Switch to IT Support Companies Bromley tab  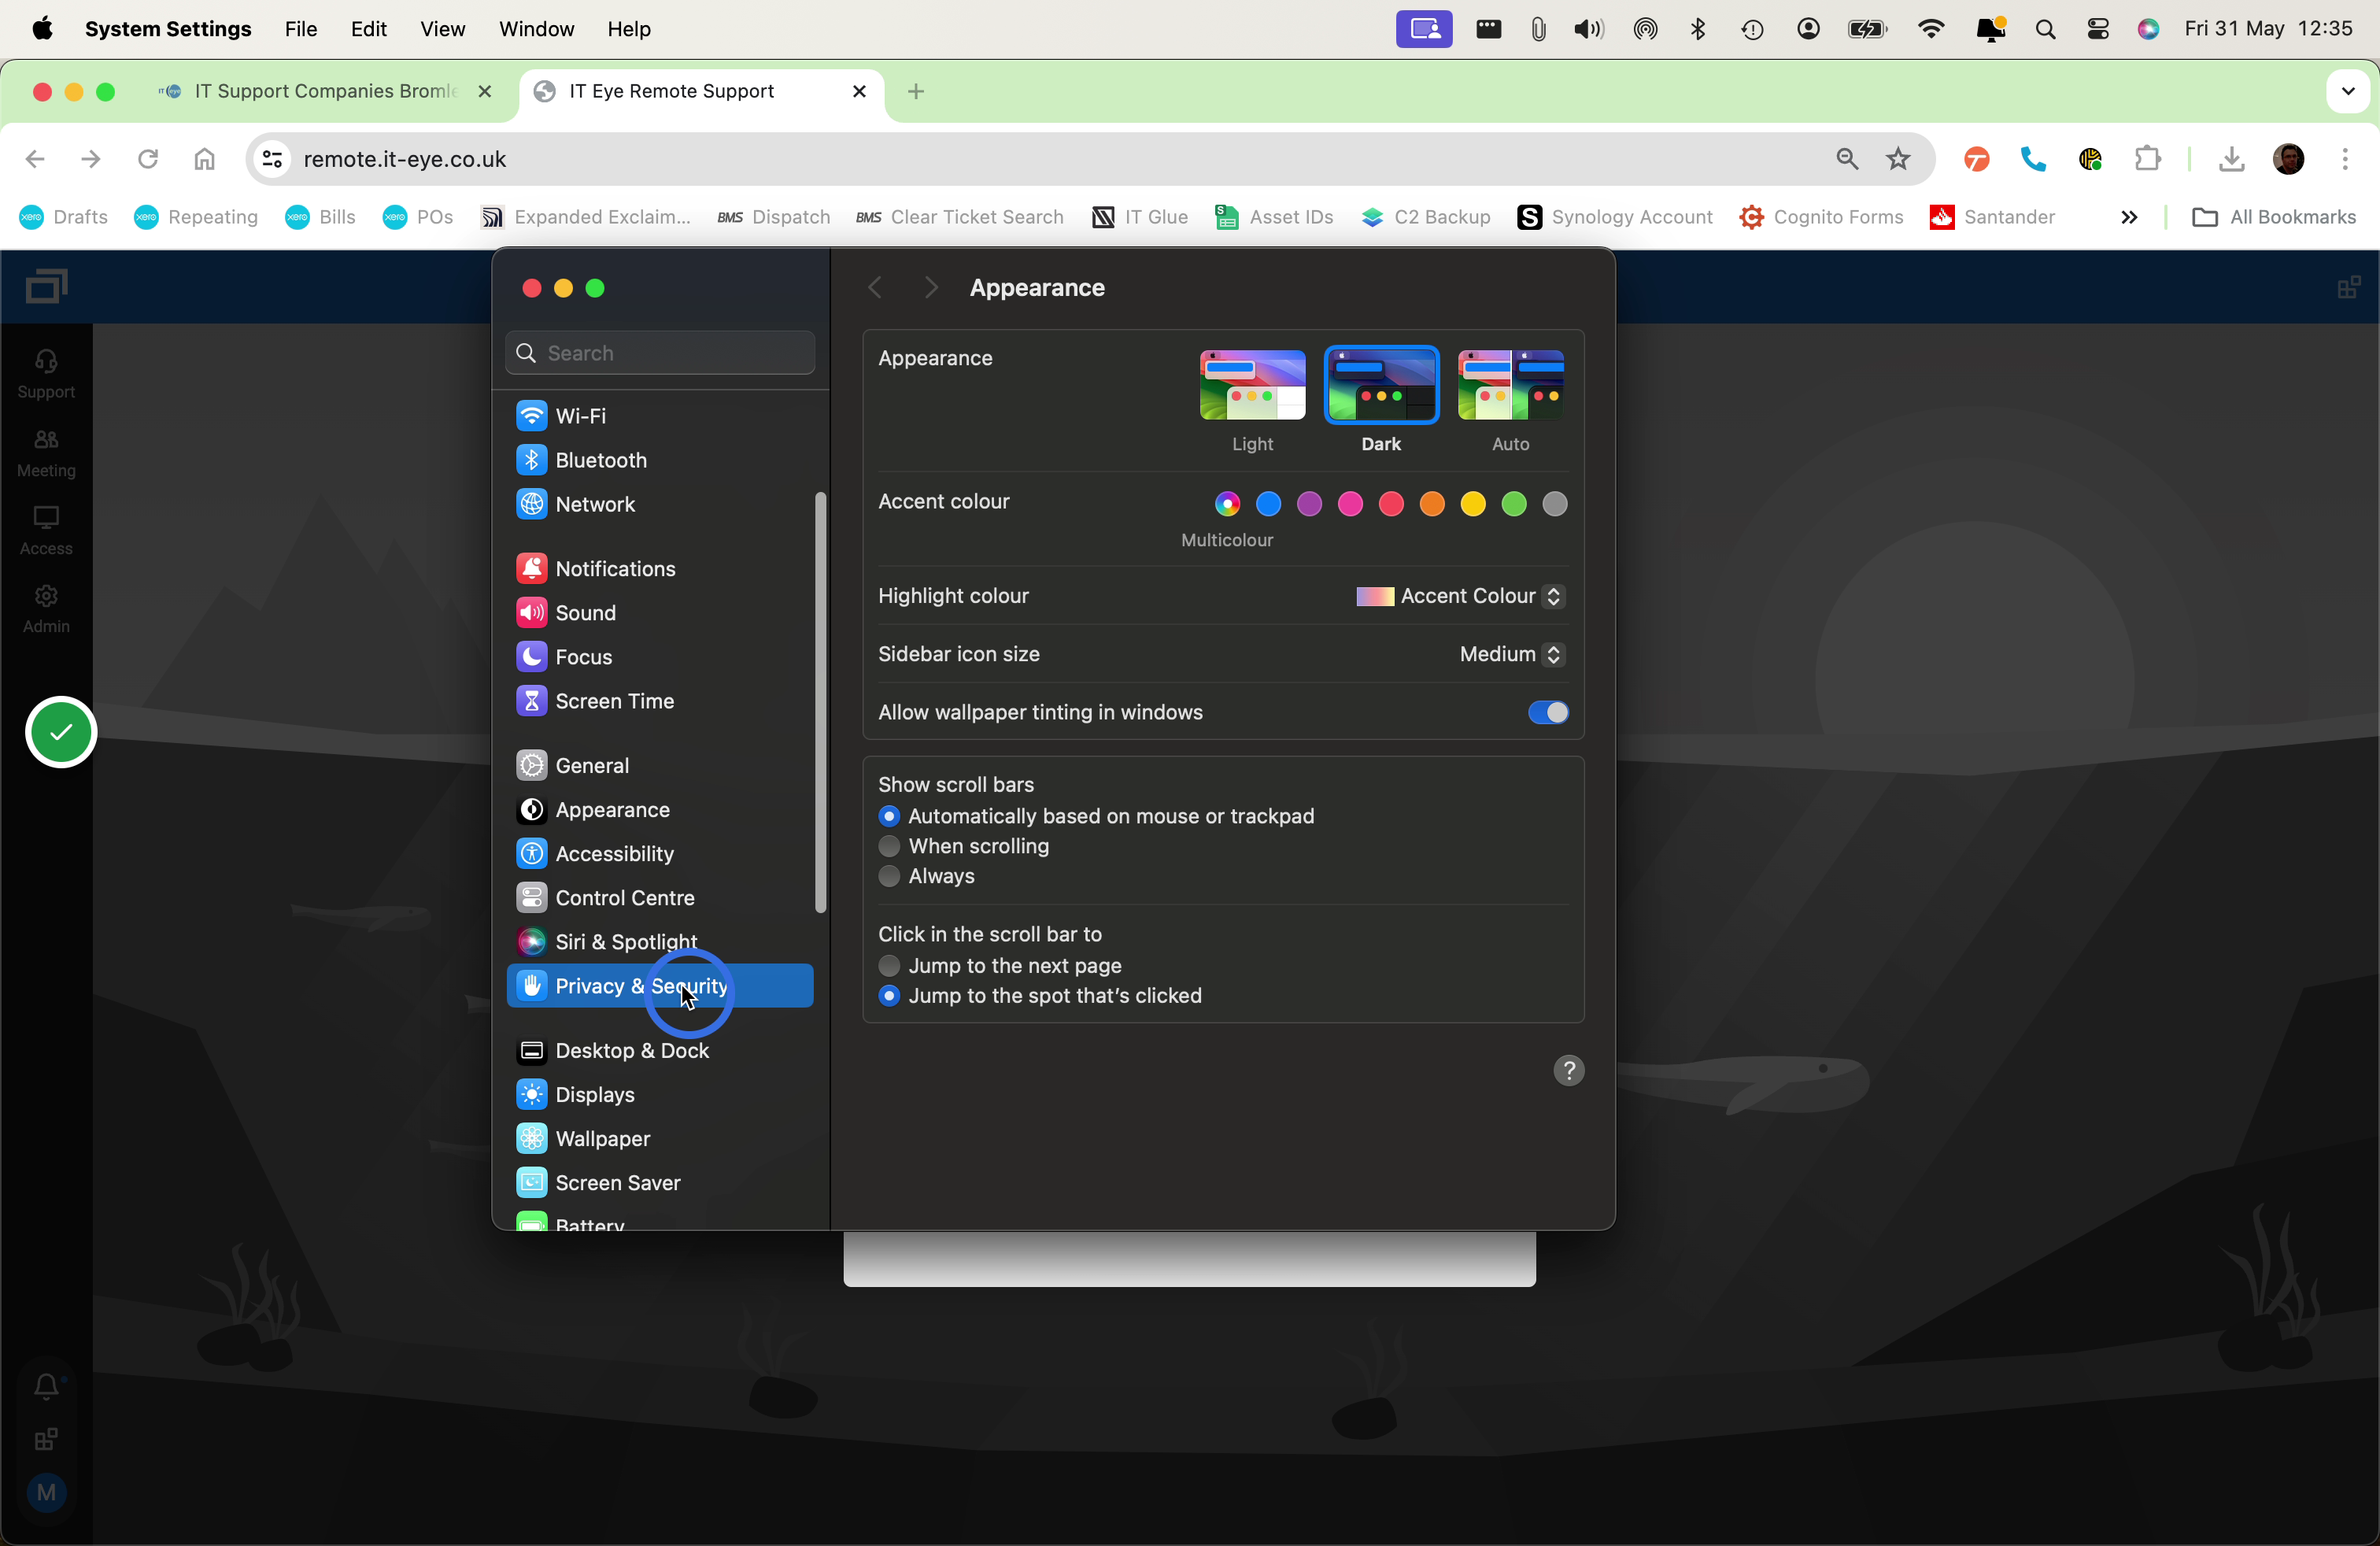[x=325, y=91]
